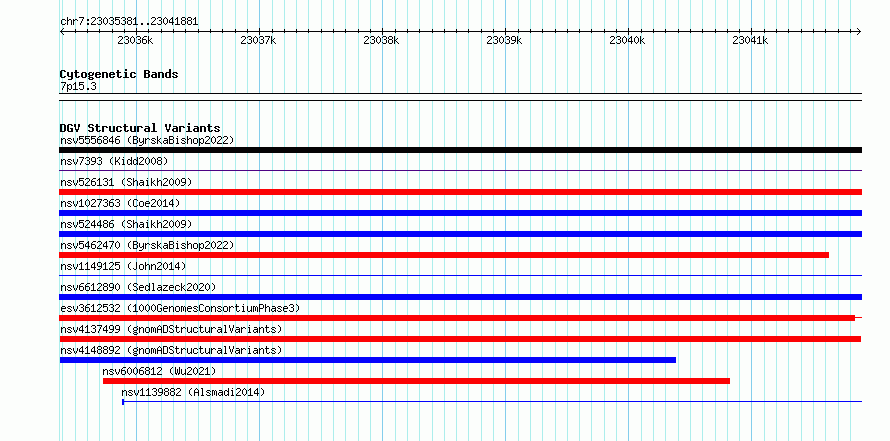This screenshot has width=890, height=441.
Task: Select the blue nsv6612890 variant bar
Action: coord(460,297)
